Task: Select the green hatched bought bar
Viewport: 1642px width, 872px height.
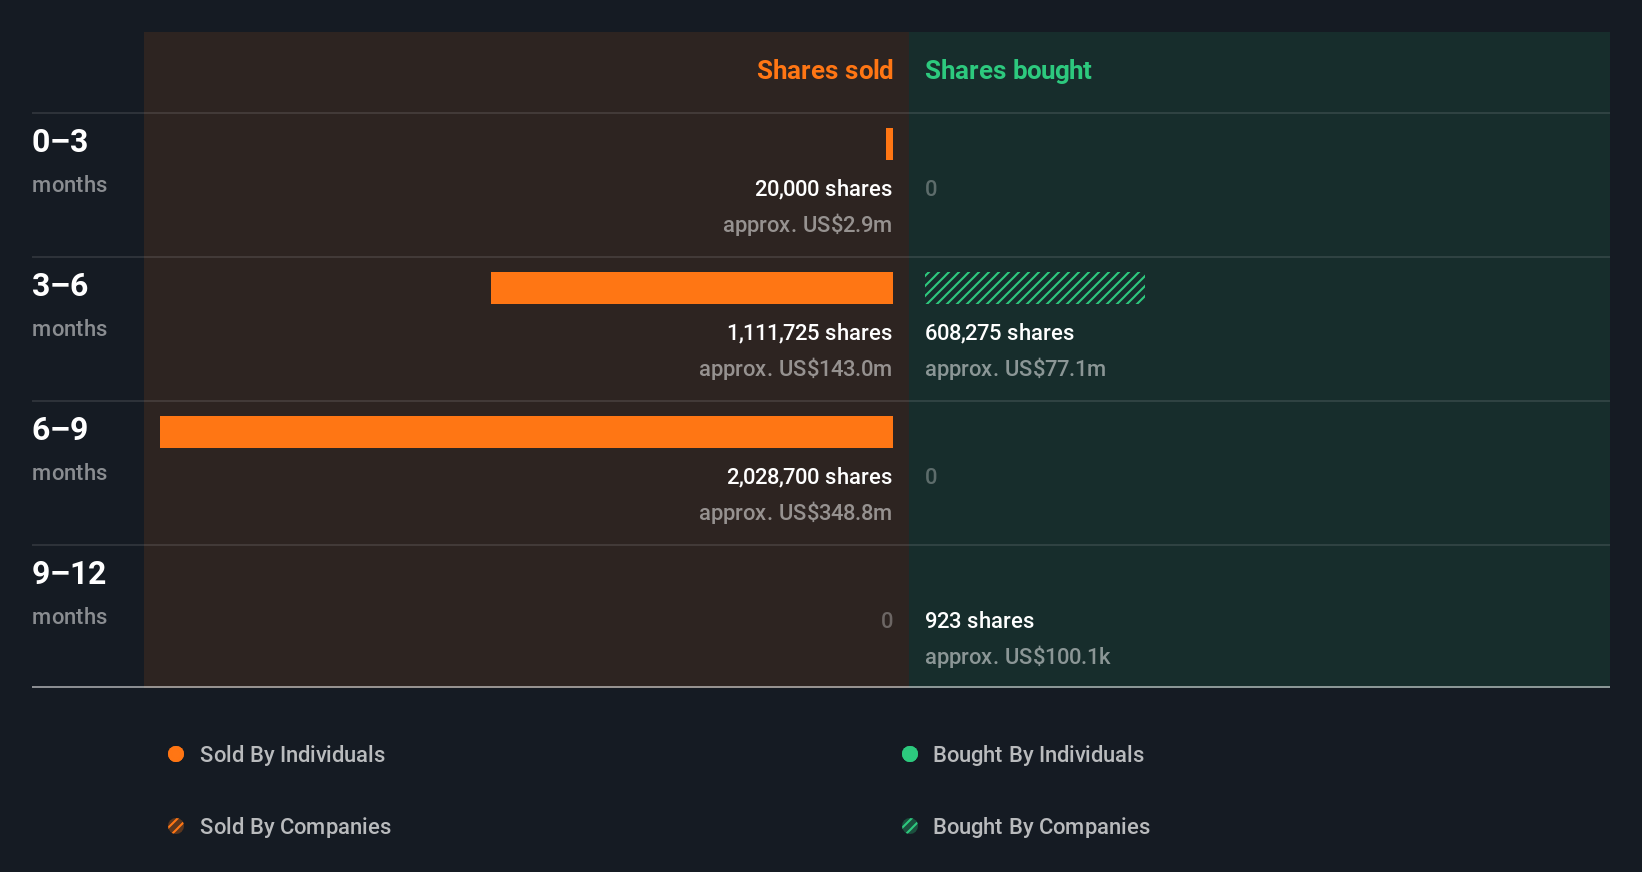Action: [1034, 288]
